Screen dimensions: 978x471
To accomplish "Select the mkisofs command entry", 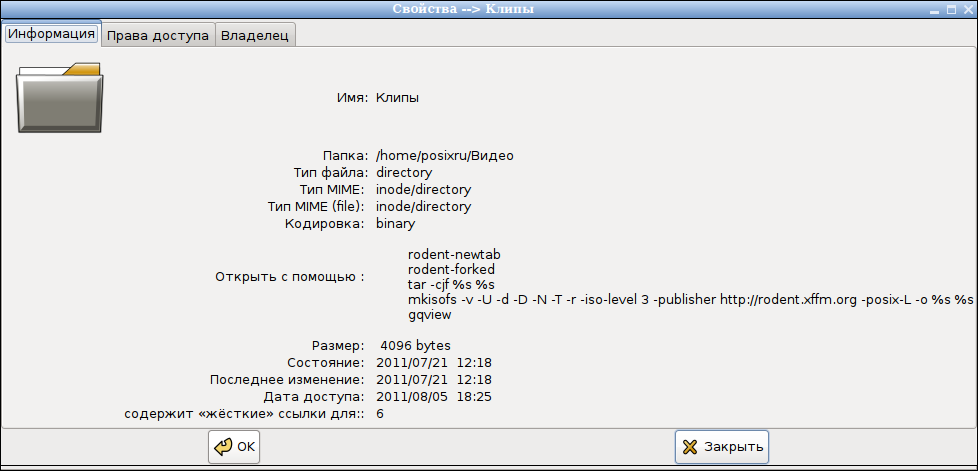I will pos(690,300).
